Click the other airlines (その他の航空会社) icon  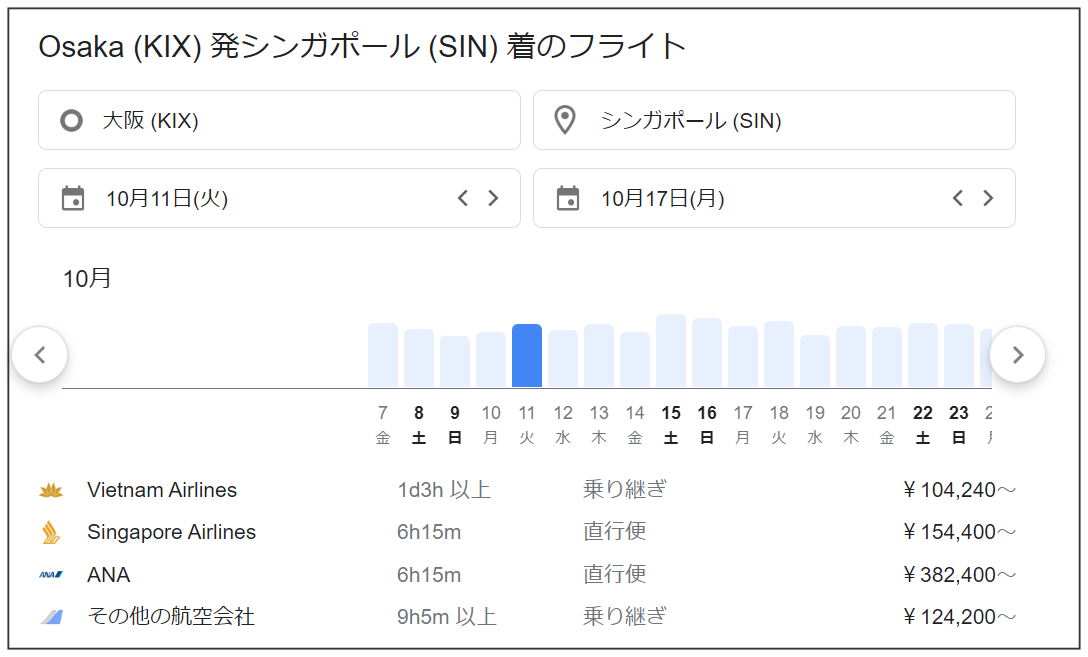51,617
